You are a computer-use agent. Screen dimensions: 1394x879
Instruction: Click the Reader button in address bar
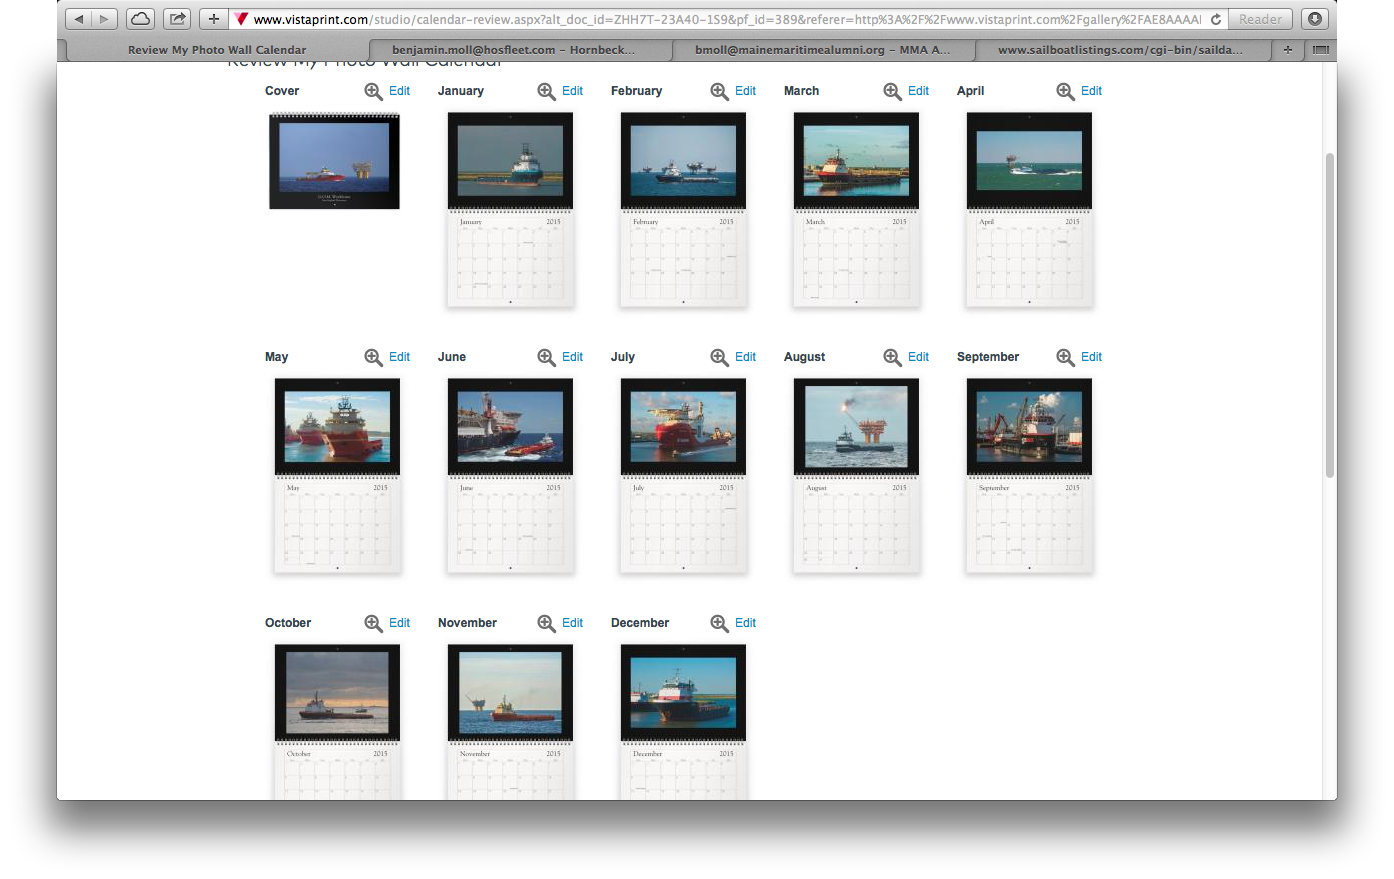[1260, 19]
